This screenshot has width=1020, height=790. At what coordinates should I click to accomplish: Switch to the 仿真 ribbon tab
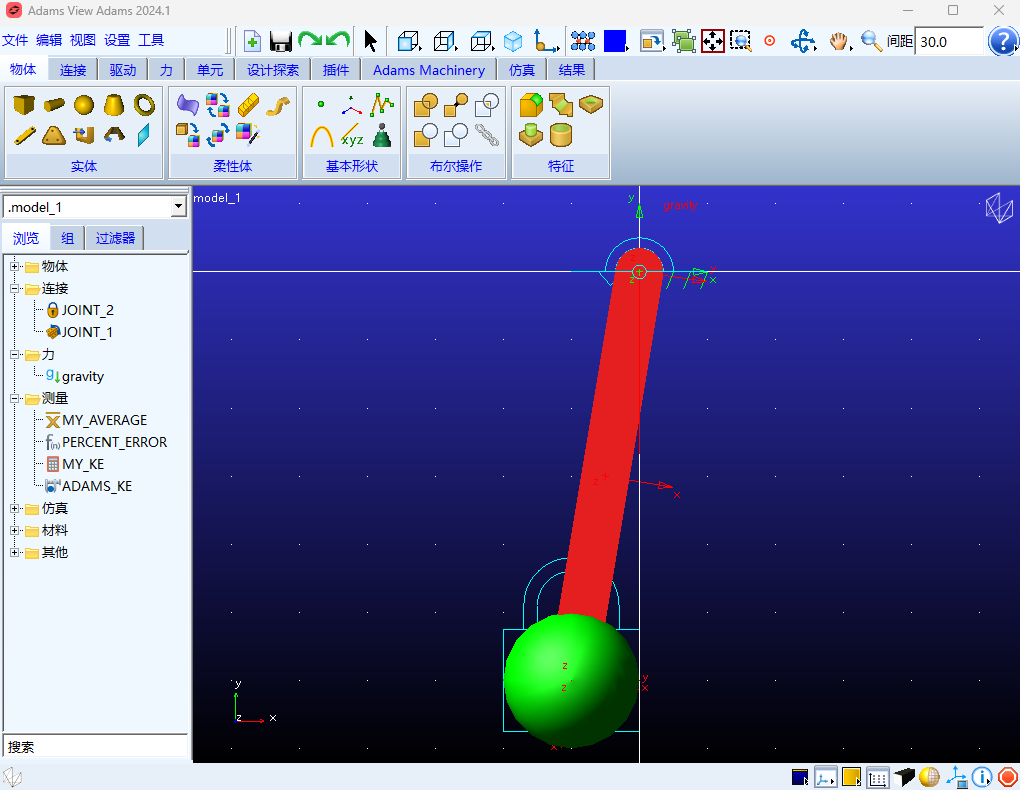click(522, 70)
